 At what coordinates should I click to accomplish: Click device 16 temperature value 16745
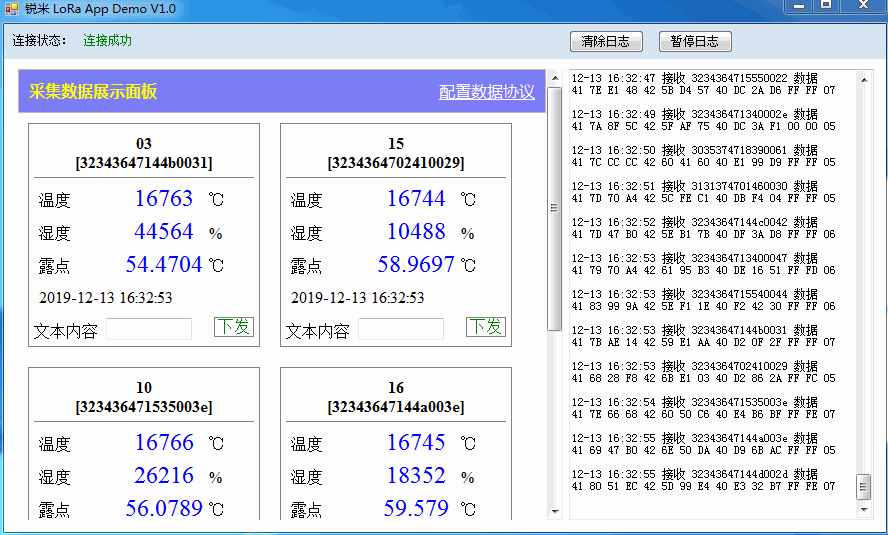point(416,443)
